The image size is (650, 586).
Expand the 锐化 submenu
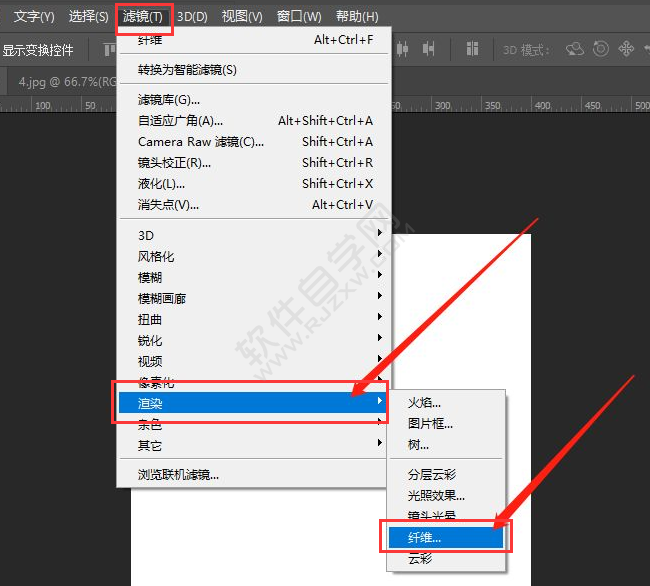(x=254, y=340)
